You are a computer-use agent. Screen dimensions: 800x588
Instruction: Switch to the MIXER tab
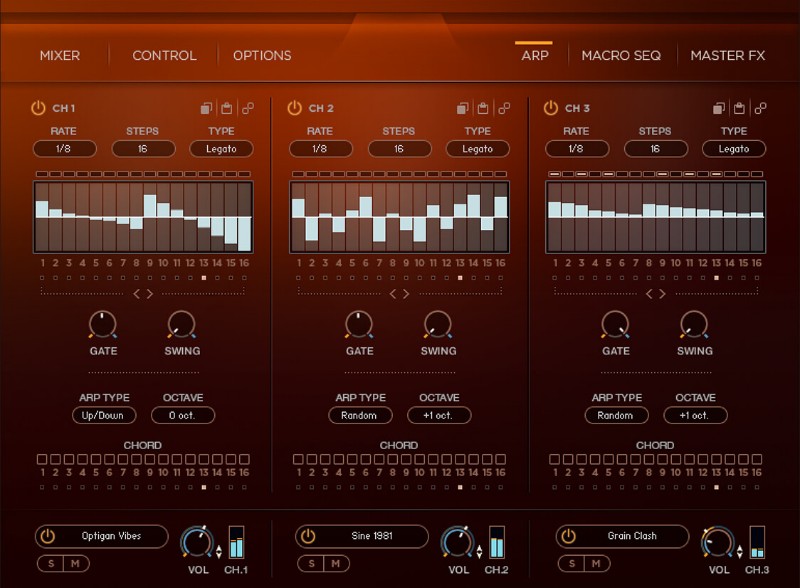59,56
